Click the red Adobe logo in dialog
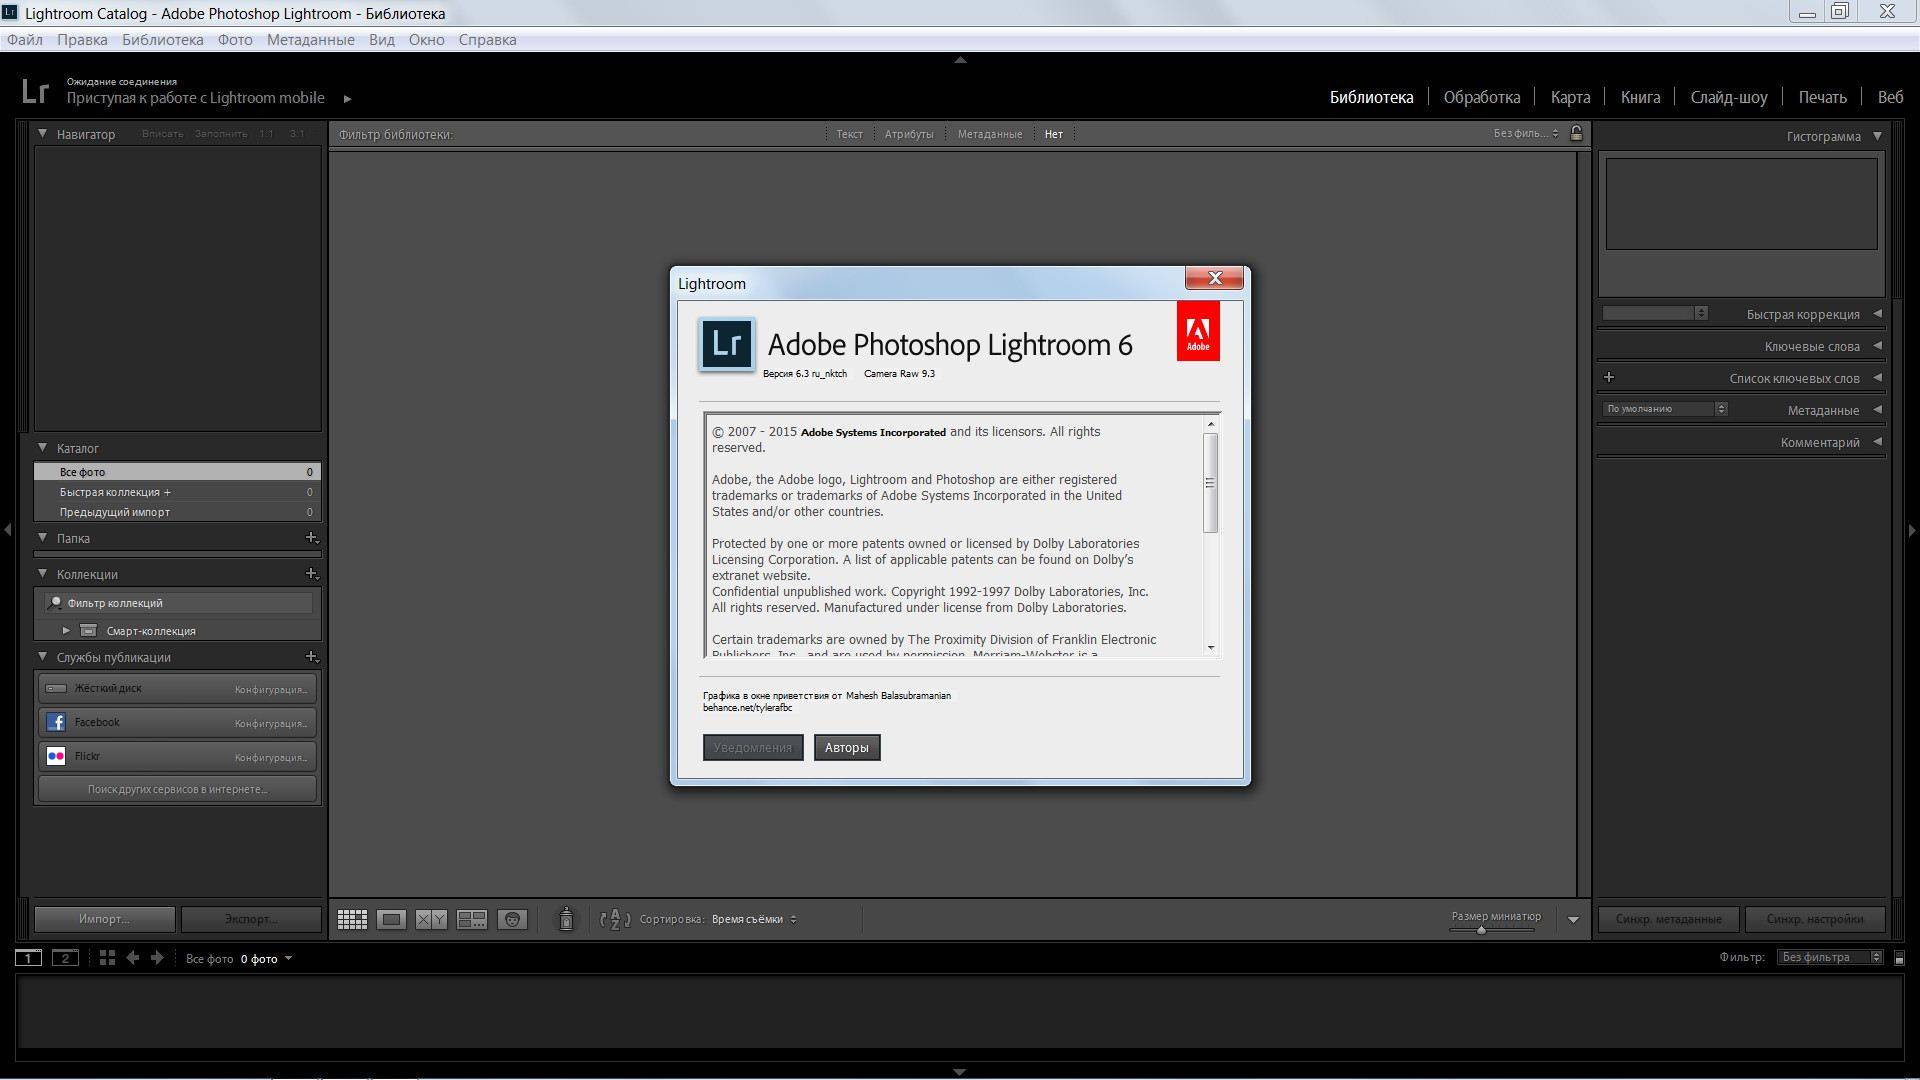This screenshot has width=1920, height=1080. point(1198,331)
